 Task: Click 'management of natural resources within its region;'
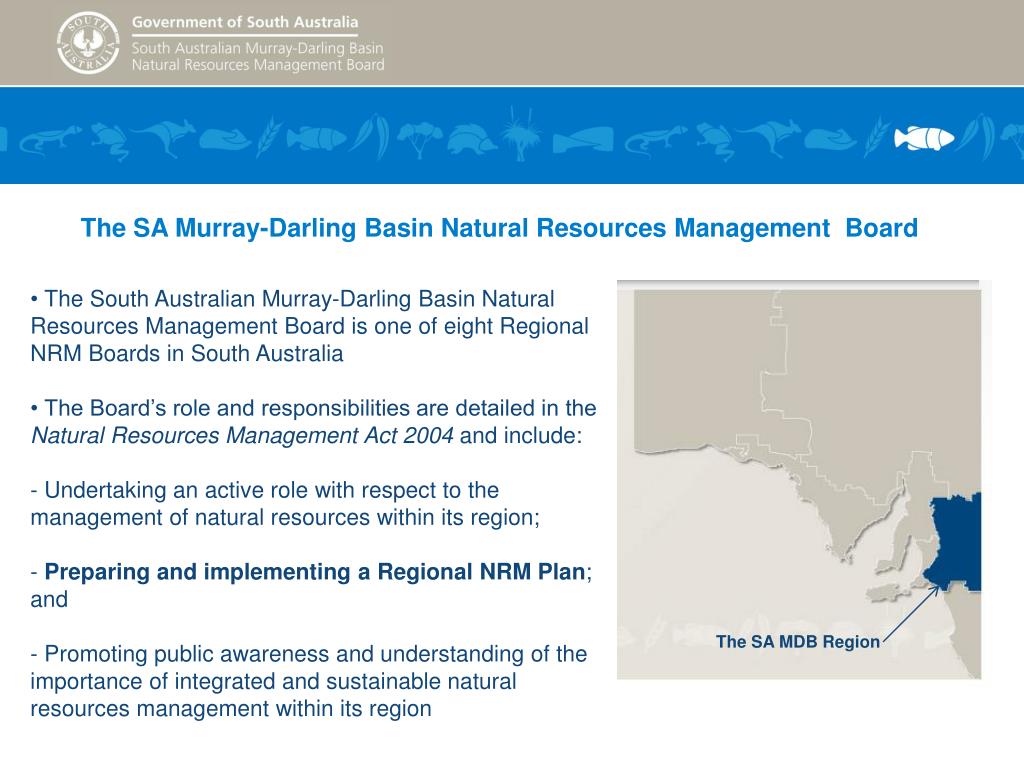pyautogui.click(x=285, y=517)
